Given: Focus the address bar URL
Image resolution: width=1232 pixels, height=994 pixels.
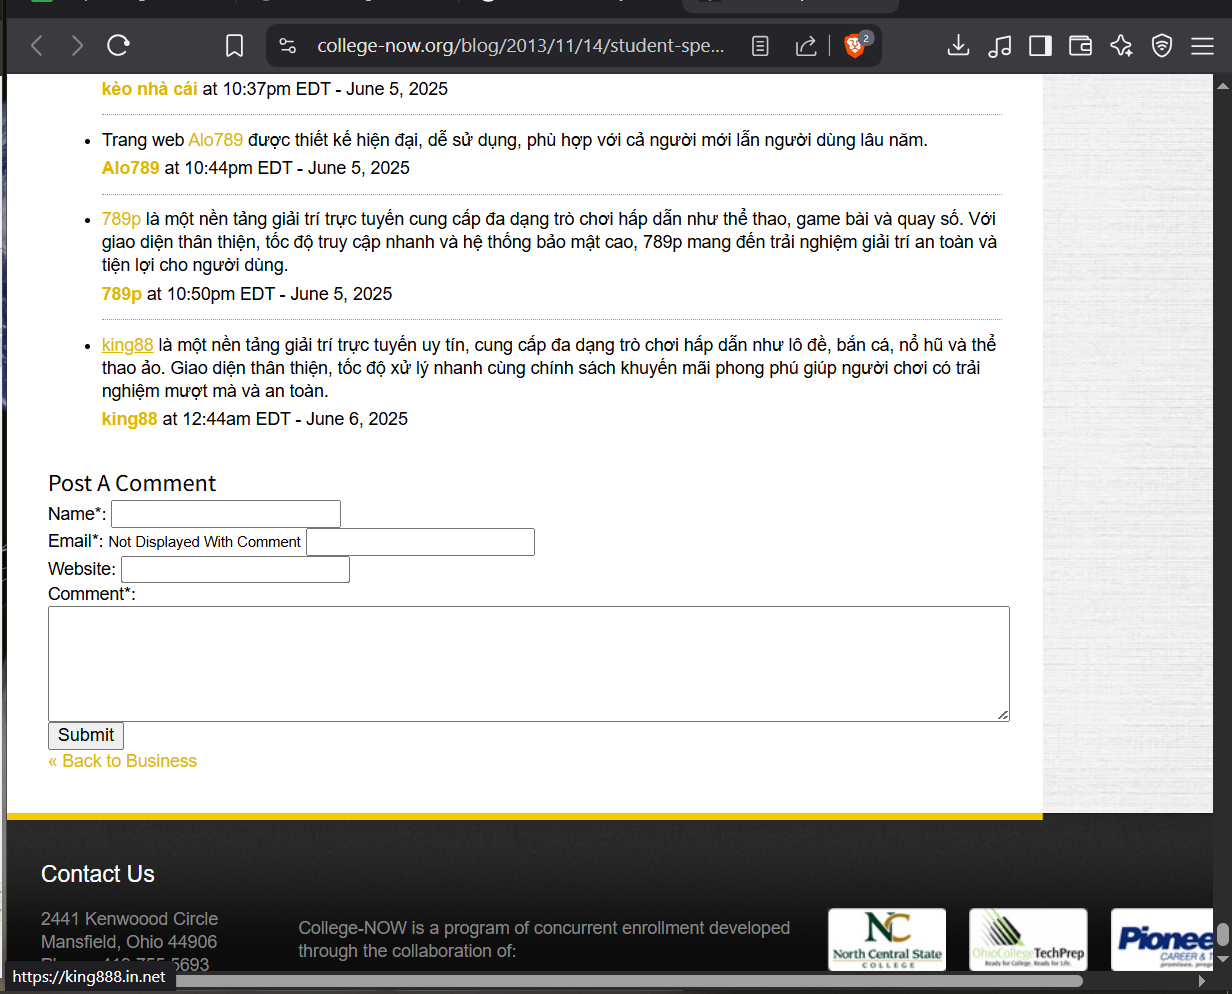Looking at the screenshot, I should pyautogui.click(x=521, y=46).
